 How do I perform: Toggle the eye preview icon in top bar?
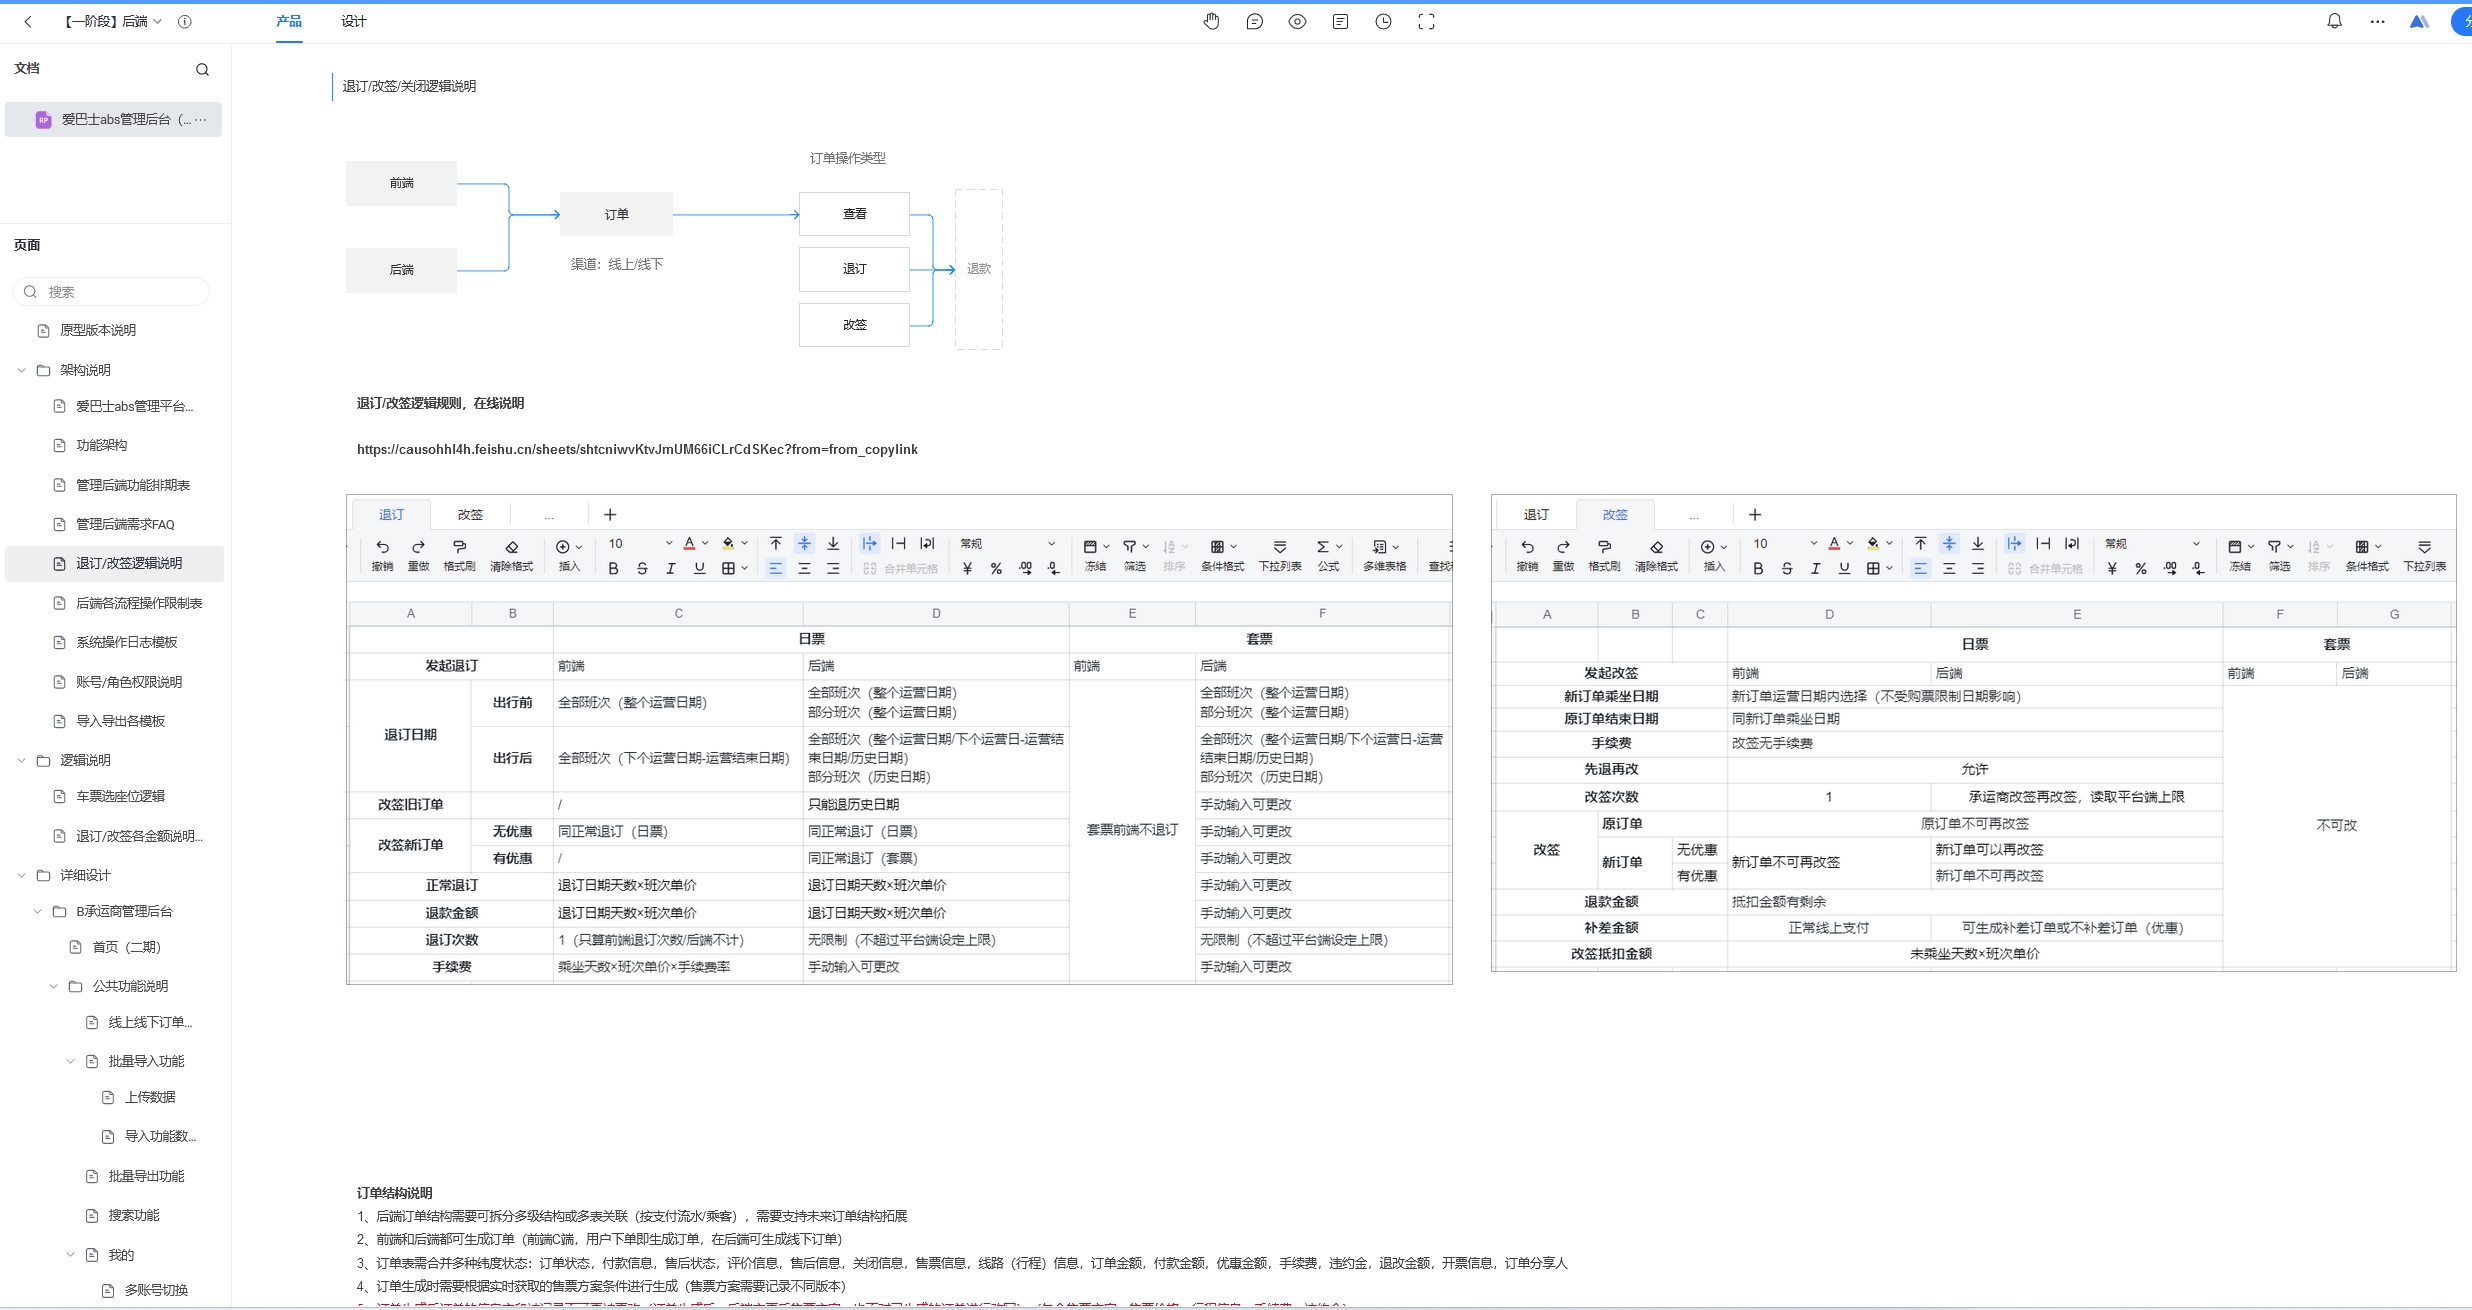(x=1297, y=21)
